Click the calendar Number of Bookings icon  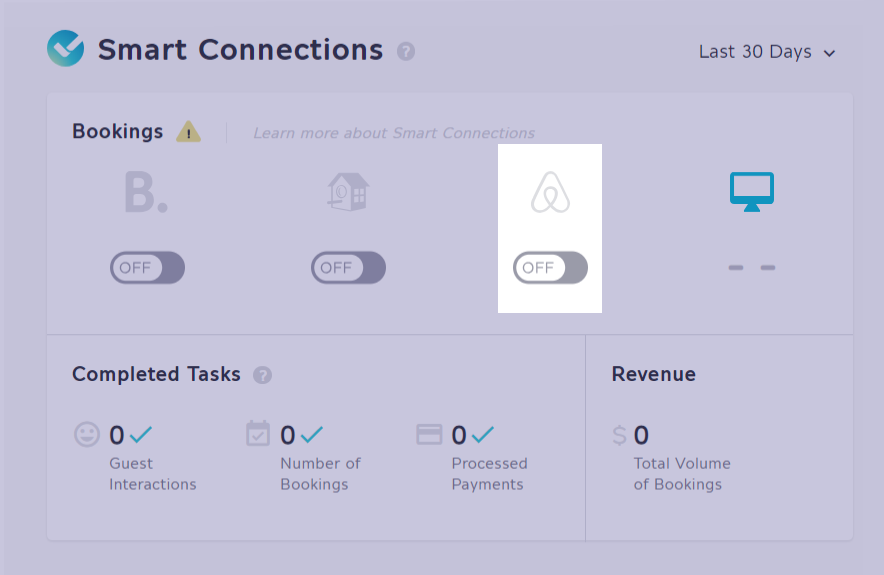[258, 434]
